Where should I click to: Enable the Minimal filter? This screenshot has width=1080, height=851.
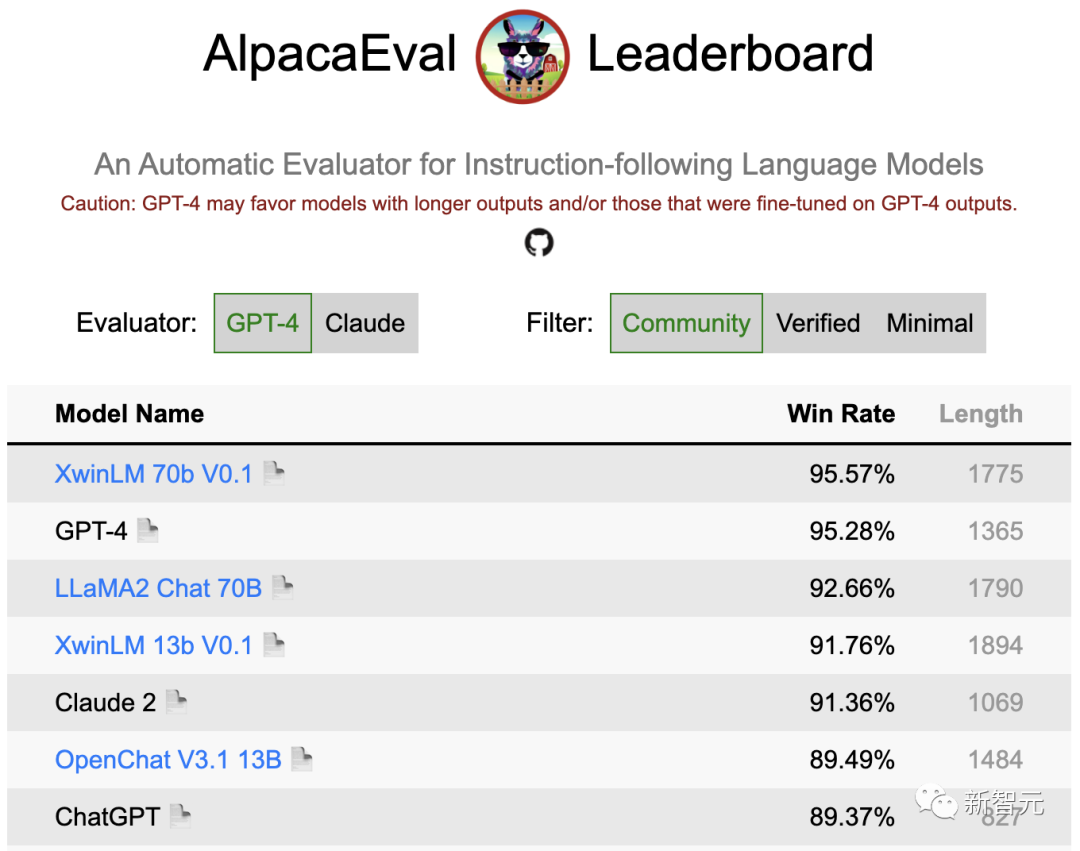[x=929, y=323]
